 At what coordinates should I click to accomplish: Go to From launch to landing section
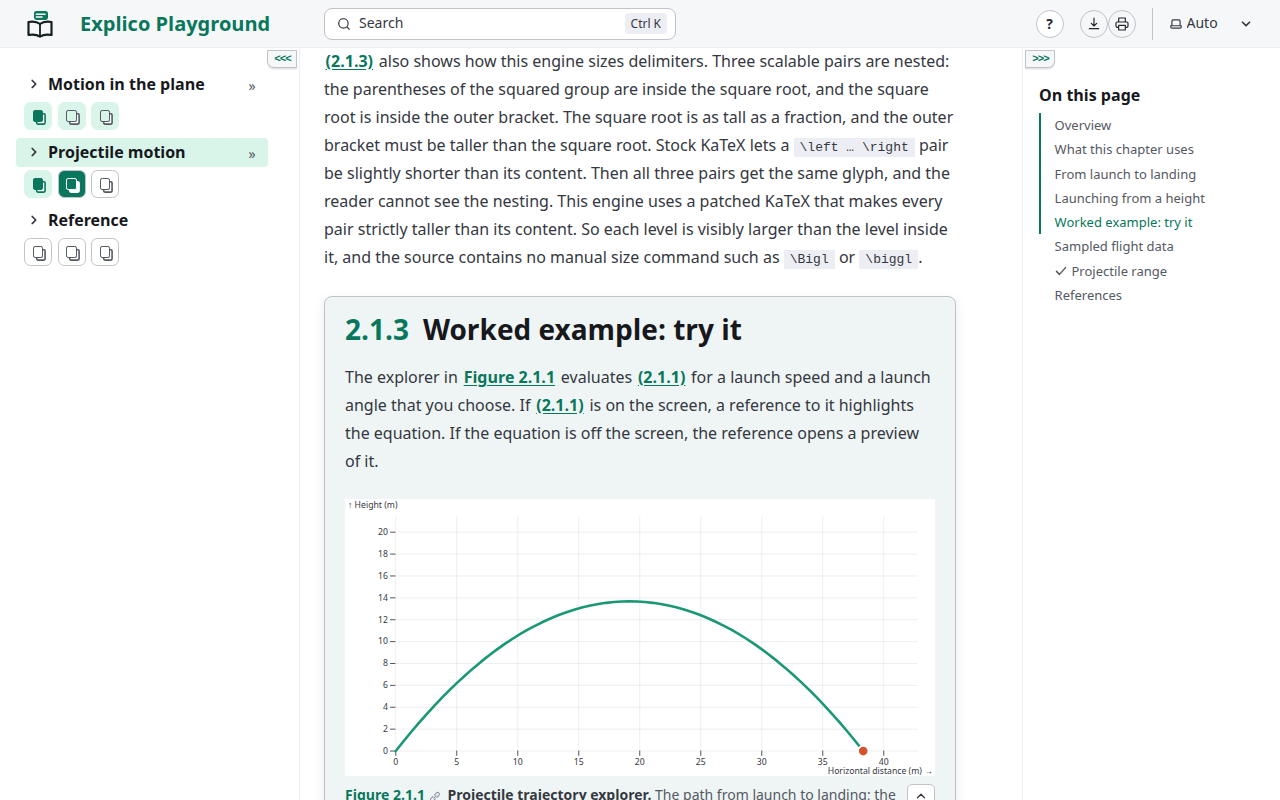pyautogui.click(x=1125, y=174)
